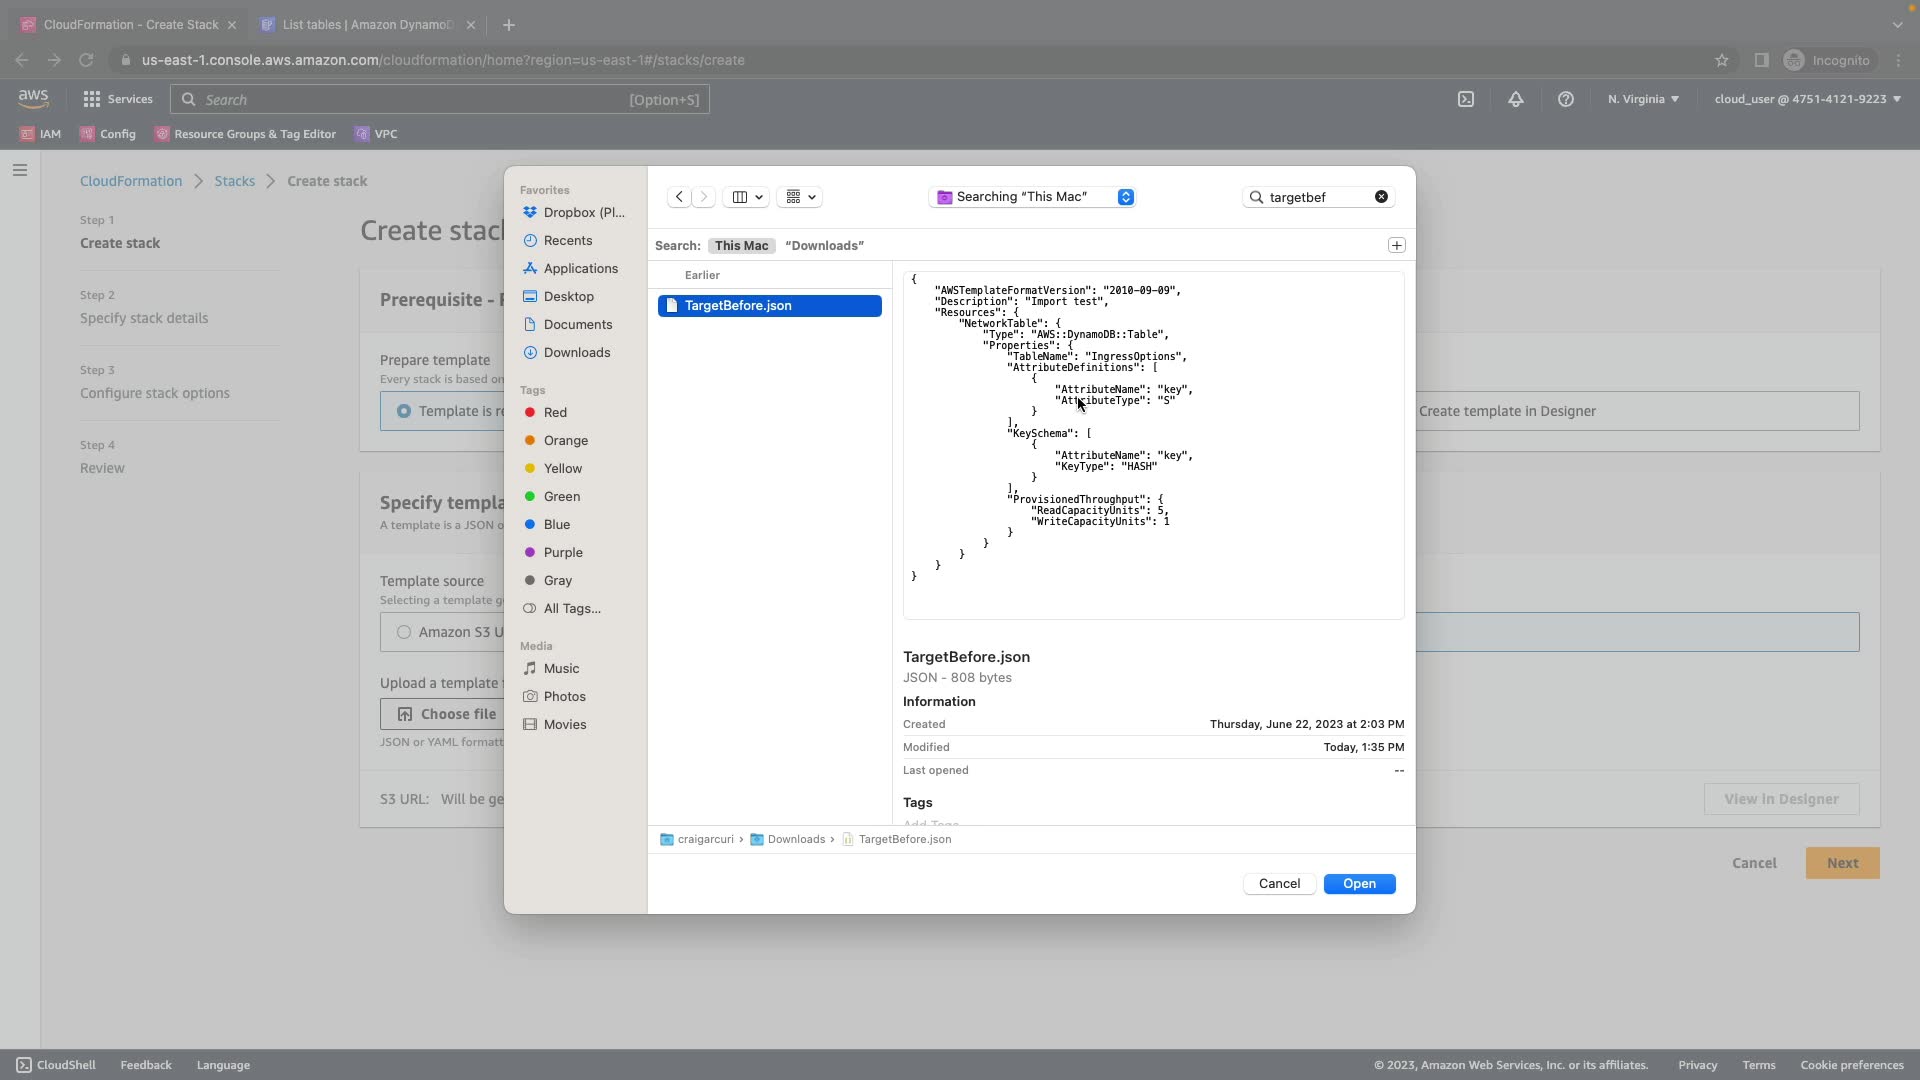1920x1080 pixels.
Task: Open AWS notifications bell
Action: (1515, 99)
